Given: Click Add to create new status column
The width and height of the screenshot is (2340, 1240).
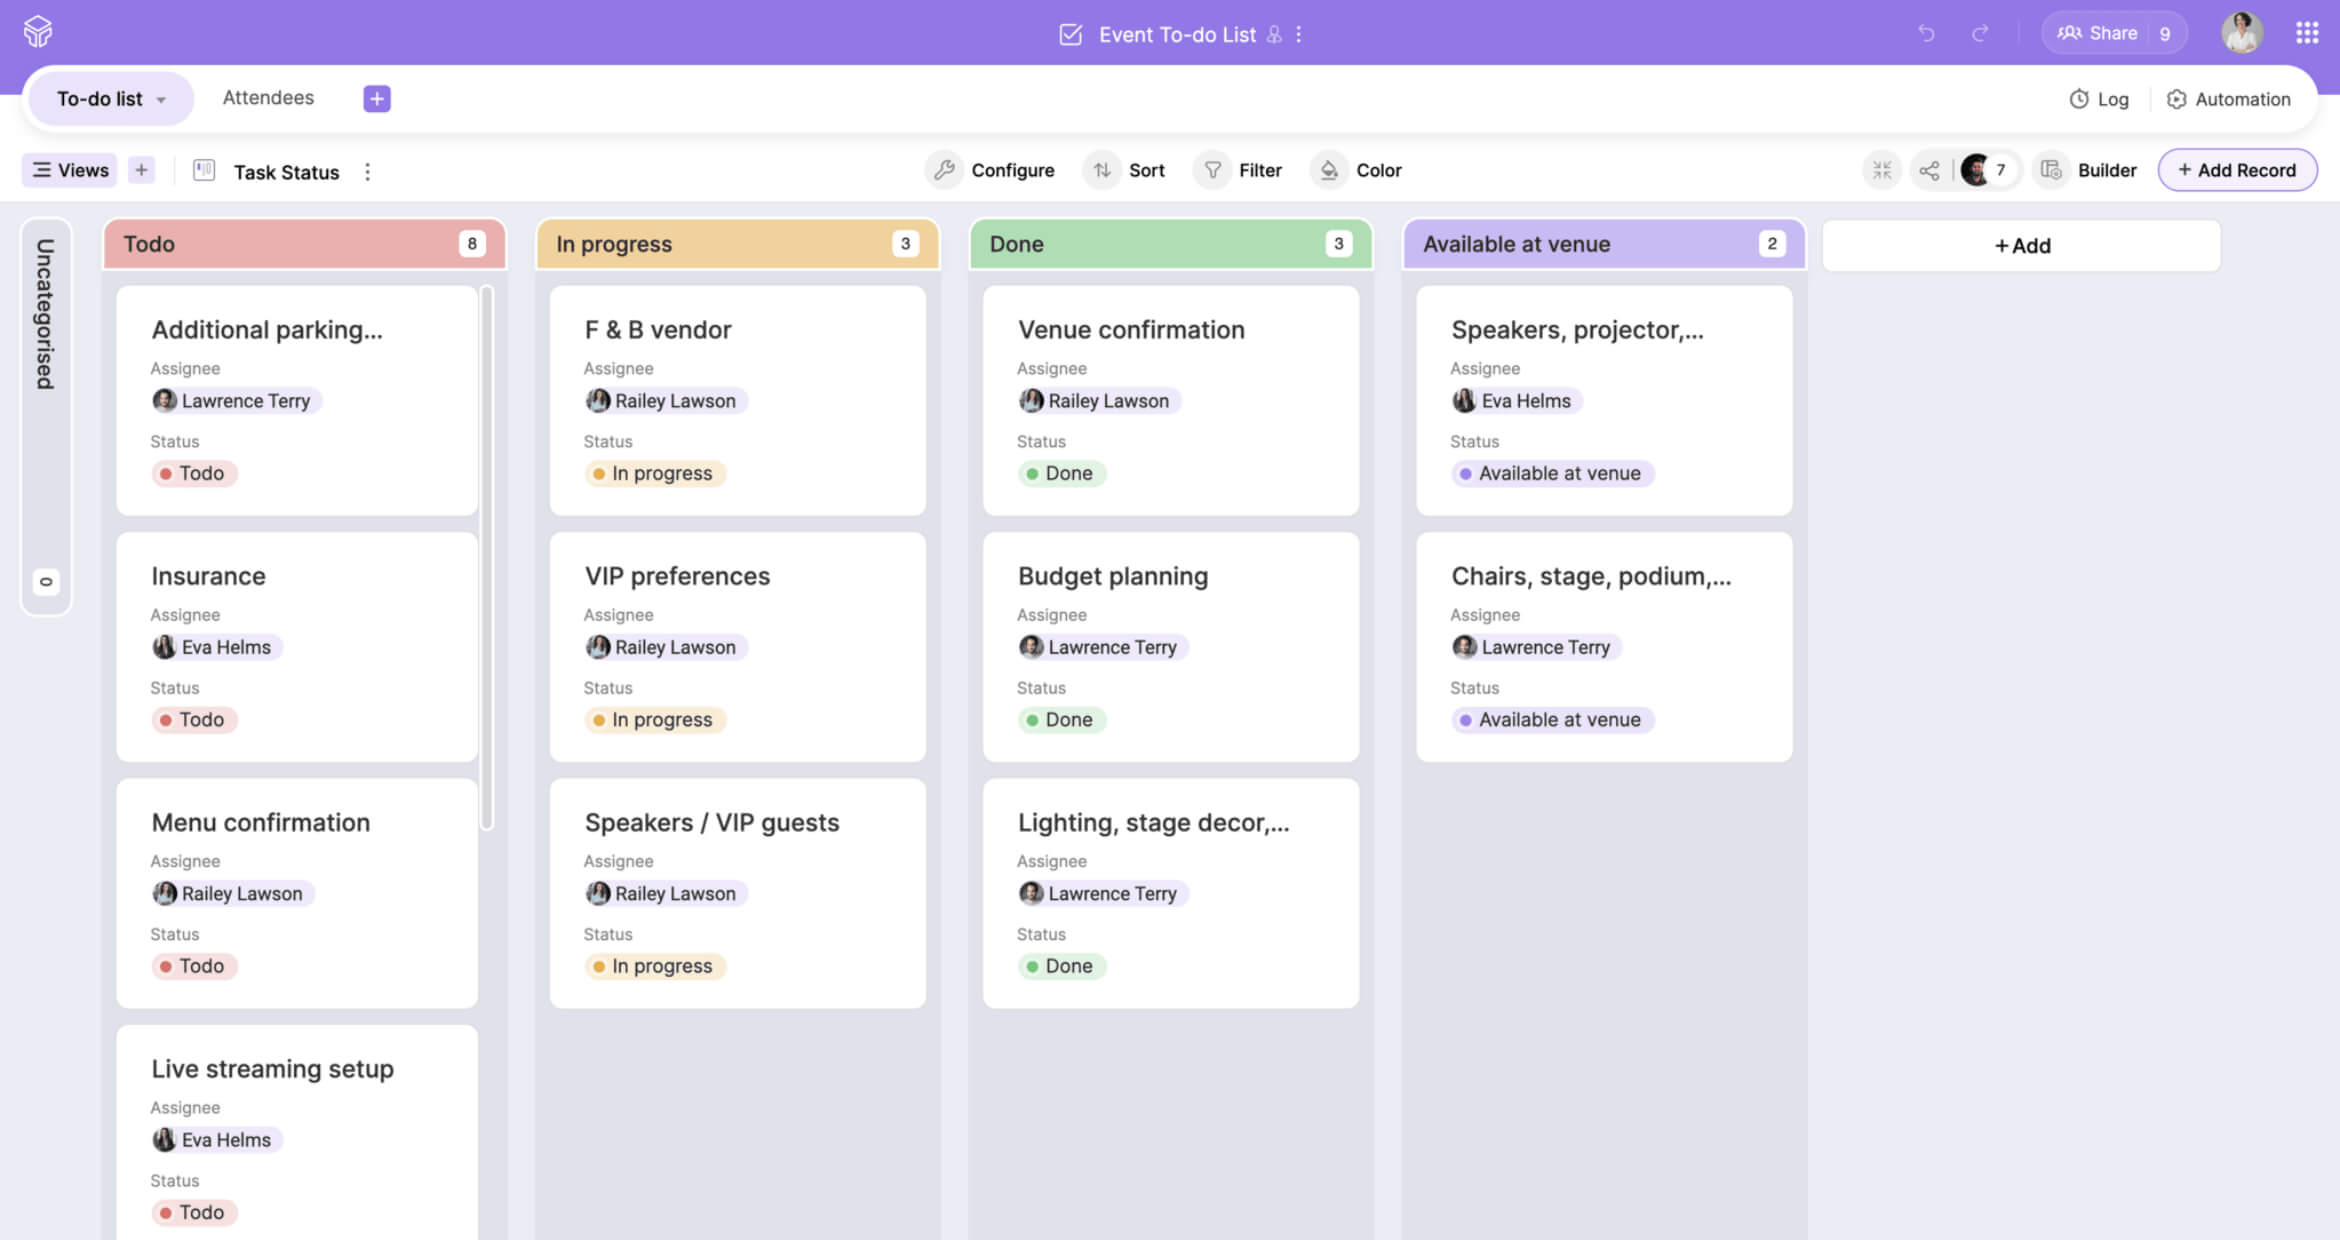Looking at the screenshot, I should [2021, 245].
